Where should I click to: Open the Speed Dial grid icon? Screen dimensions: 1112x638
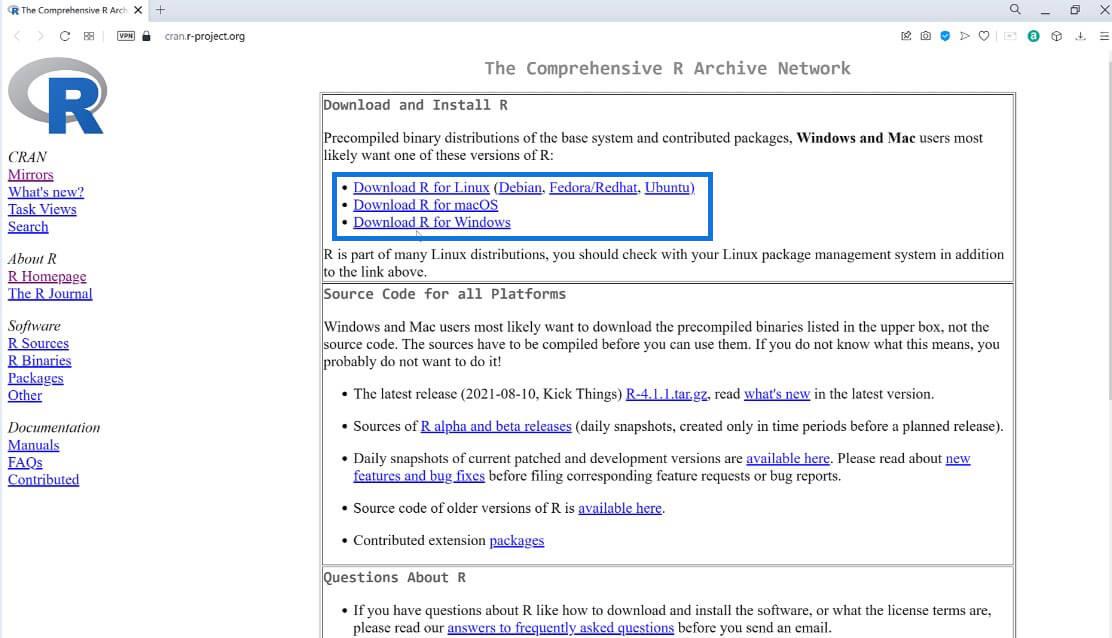point(89,36)
